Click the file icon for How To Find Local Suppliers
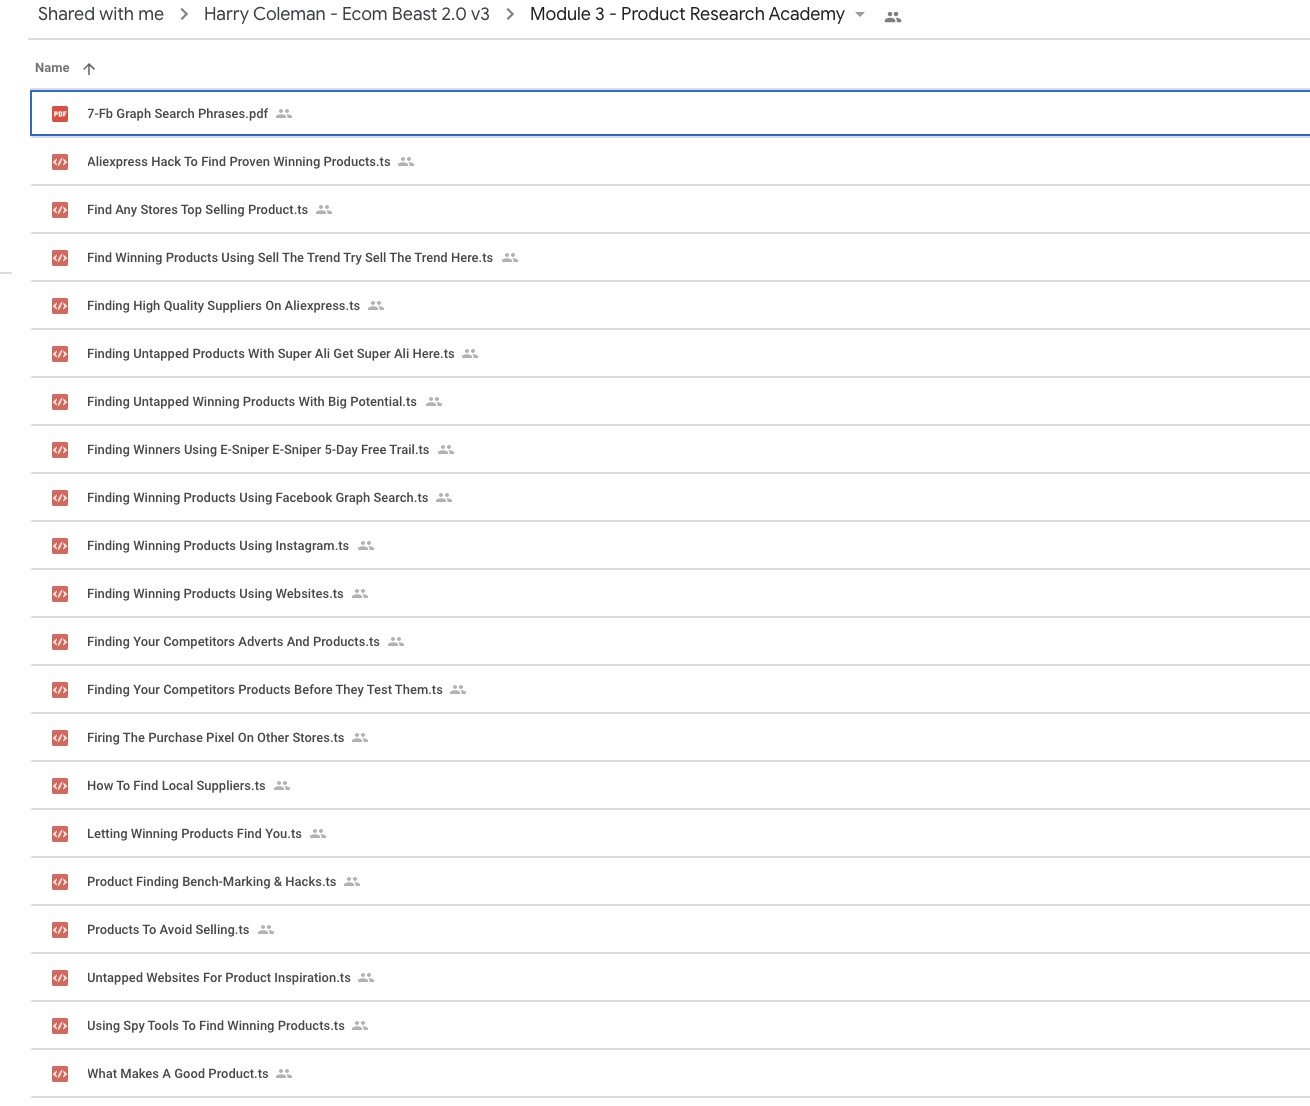The height and width of the screenshot is (1106, 1310). coord(60,786)
